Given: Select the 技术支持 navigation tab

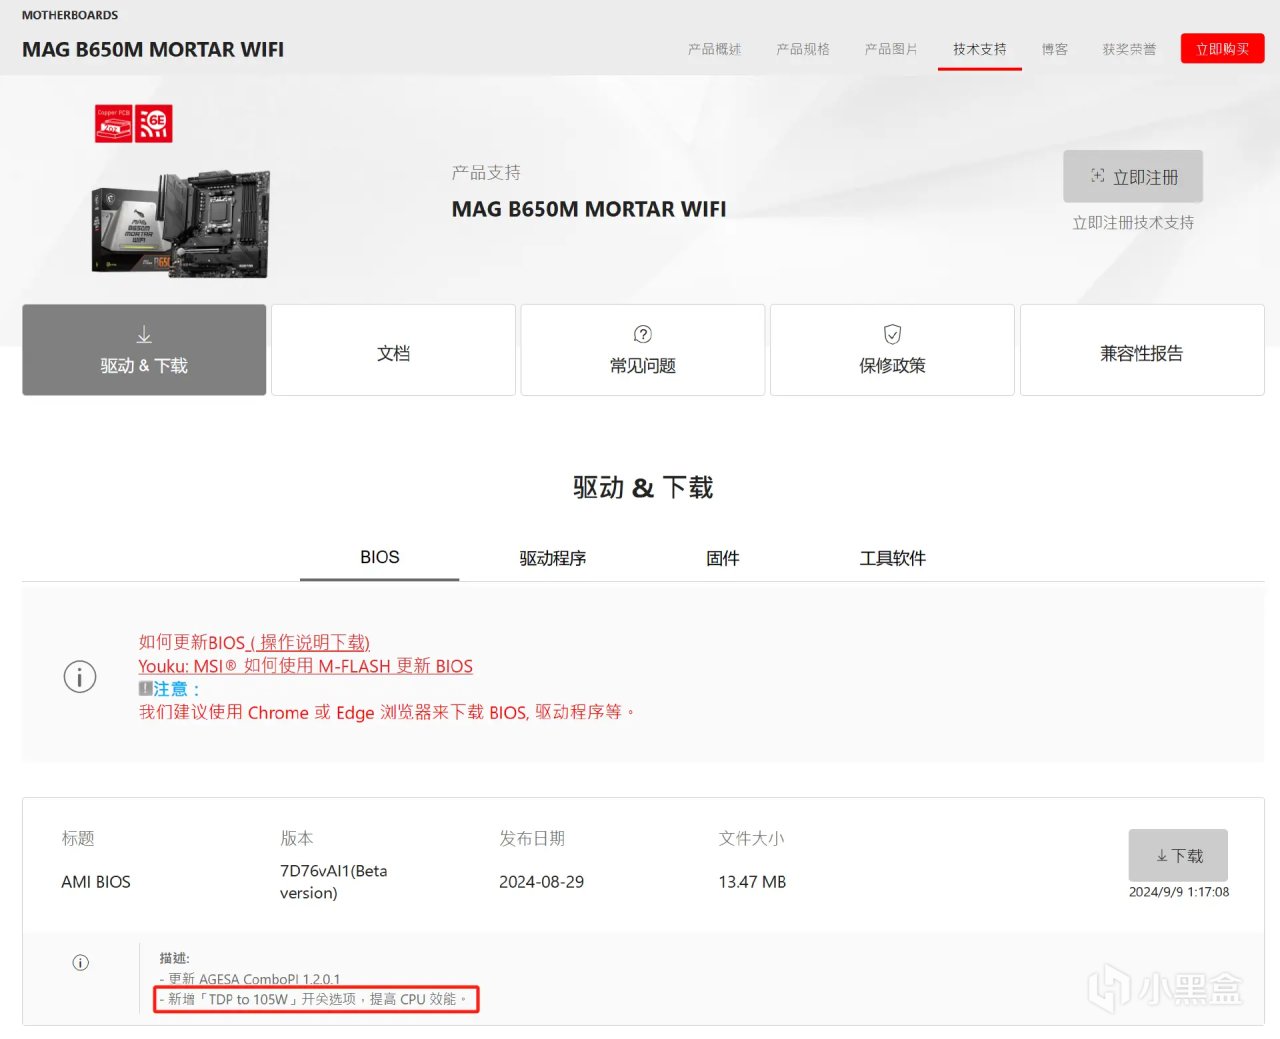Looking at the screenshot, I should coord(980,49).
